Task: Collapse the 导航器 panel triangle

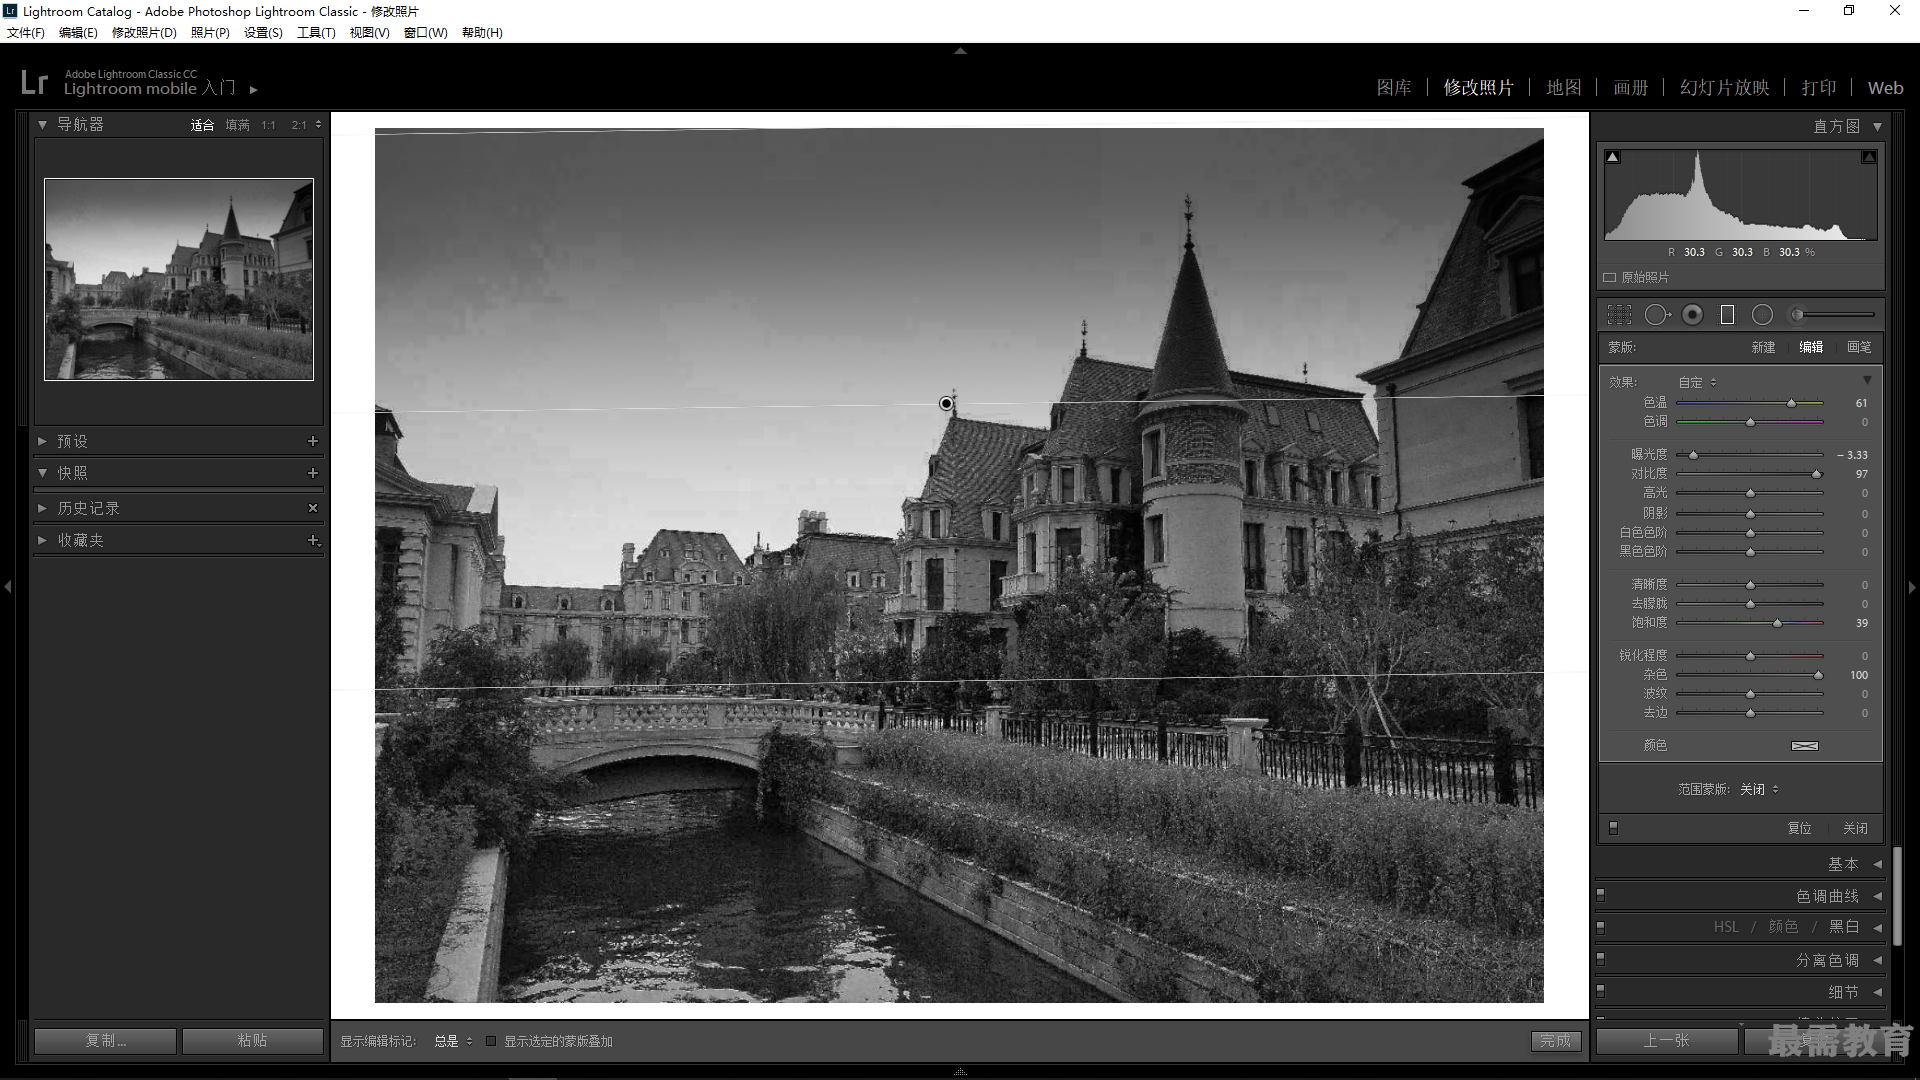Action: pos(42,125)
